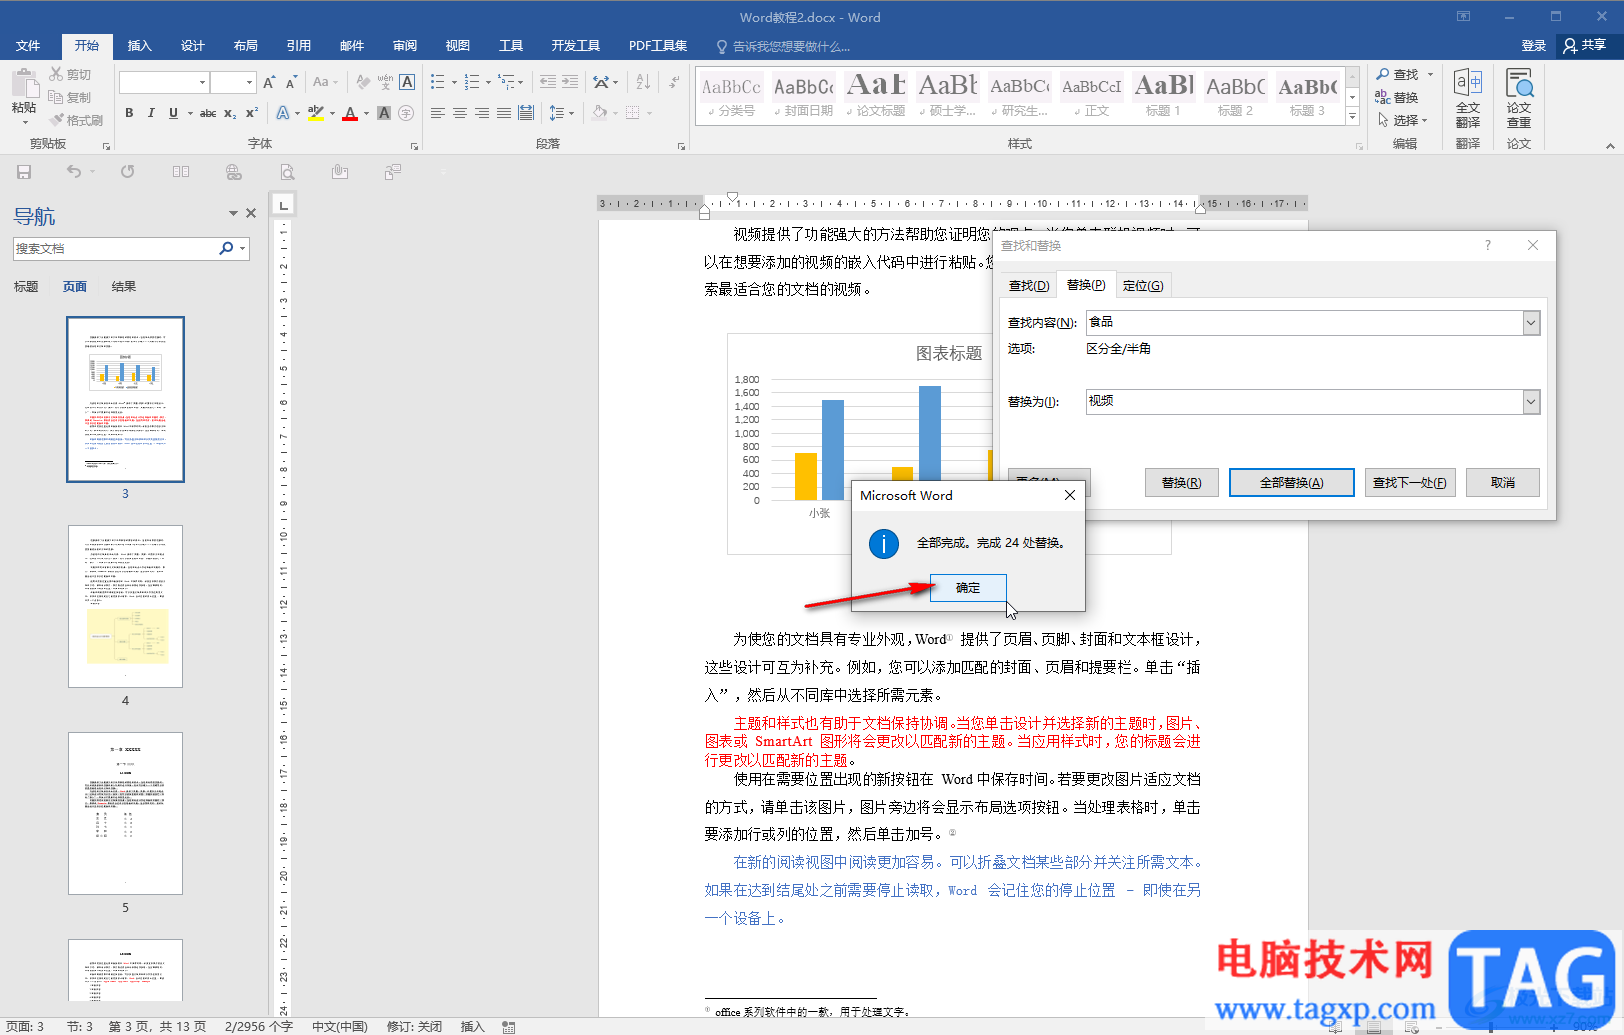The image size is (1624, 1035).
Task: Apply yellow text highlight color
Action: click(x=316, y=113)
